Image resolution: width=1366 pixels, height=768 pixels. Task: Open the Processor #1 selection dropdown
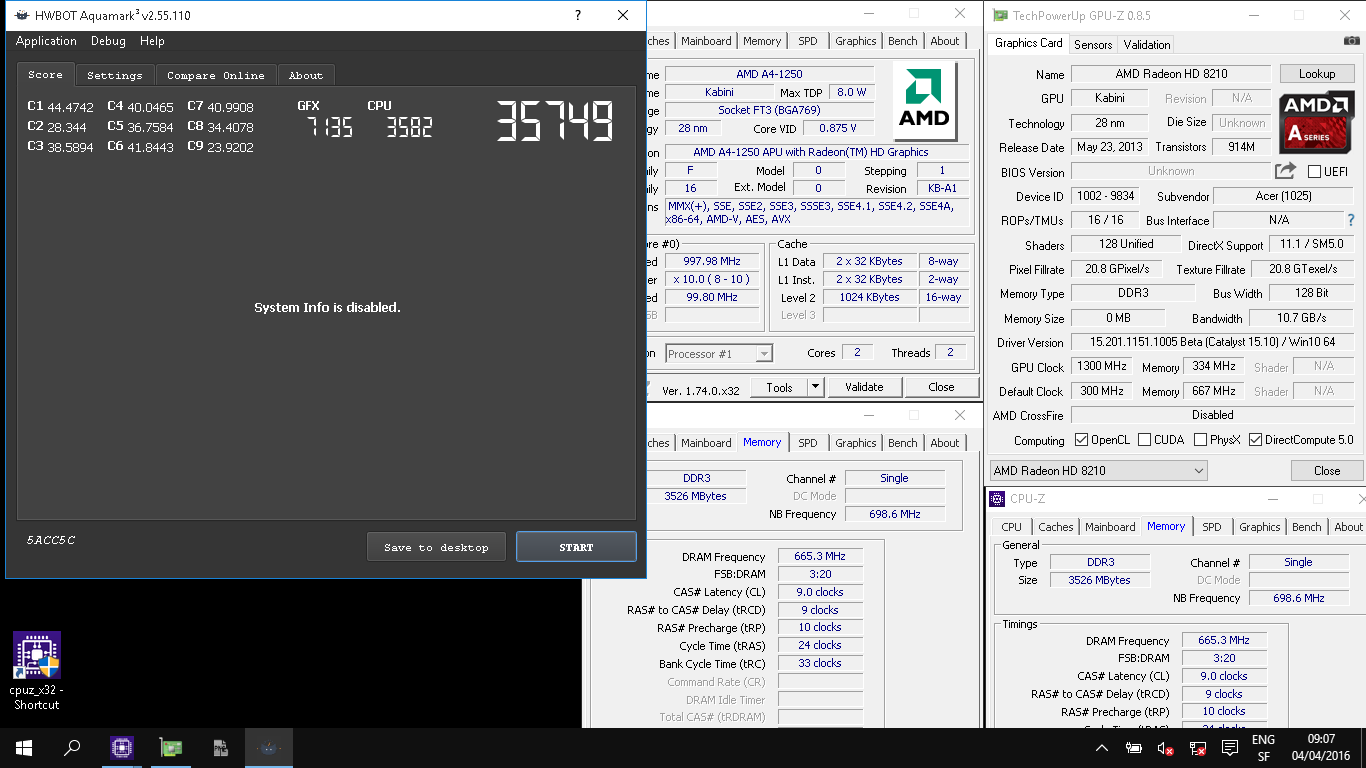tap(719, 353)
